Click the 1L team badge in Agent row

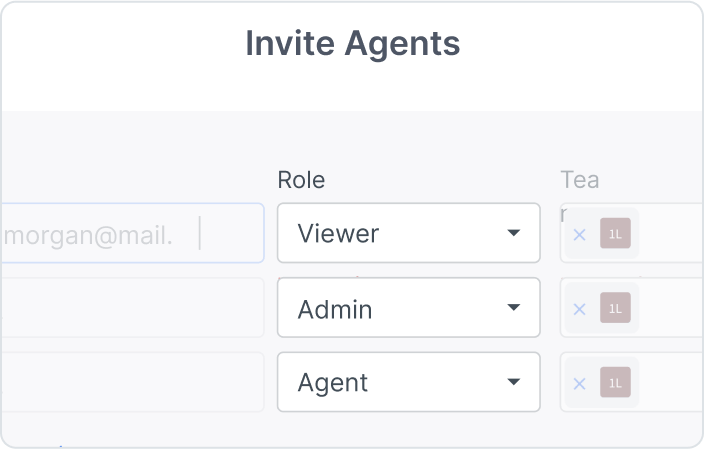click(x=615, y=383)
